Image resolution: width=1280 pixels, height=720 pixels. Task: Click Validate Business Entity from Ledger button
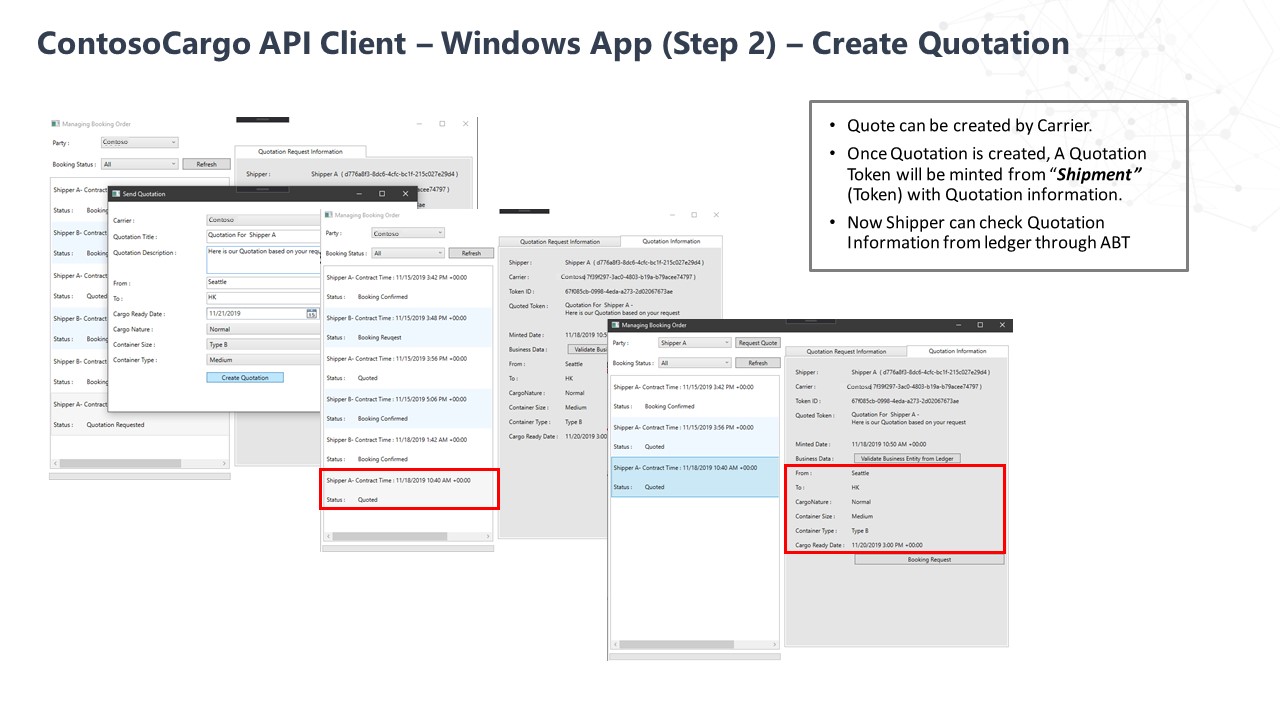click(x=907, y=458)
